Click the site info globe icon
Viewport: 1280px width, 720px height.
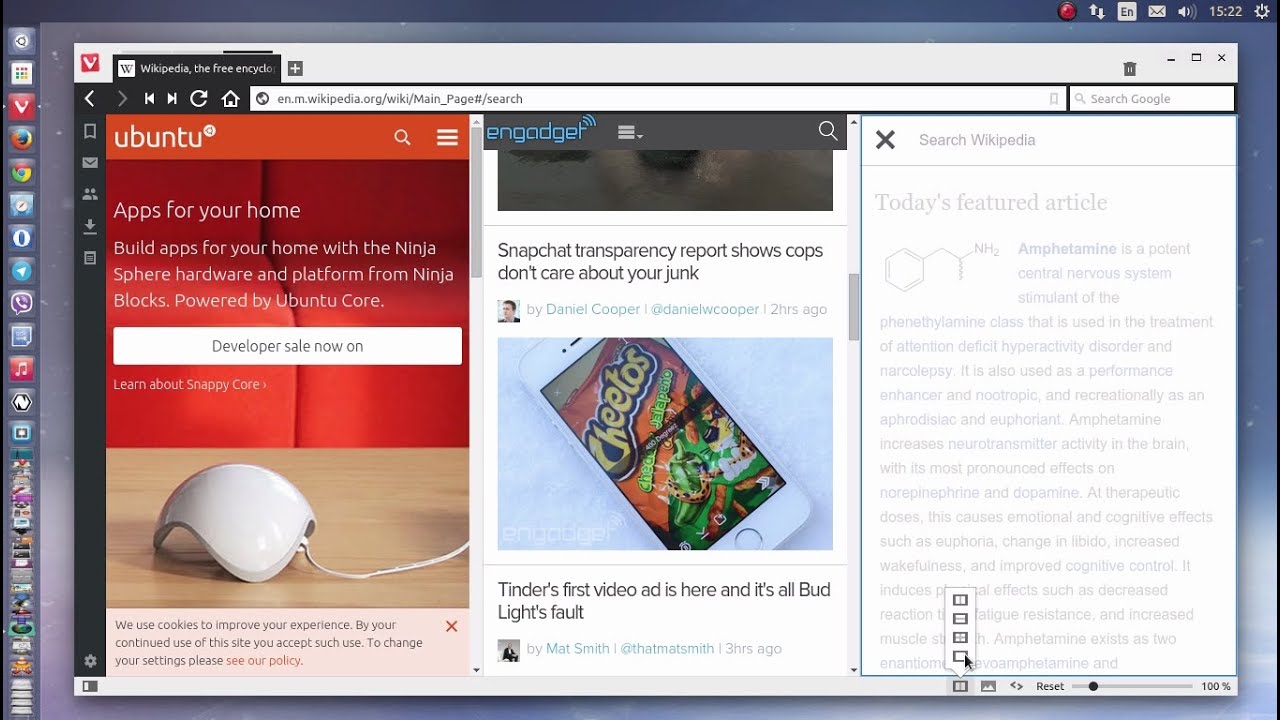(263, 98)
